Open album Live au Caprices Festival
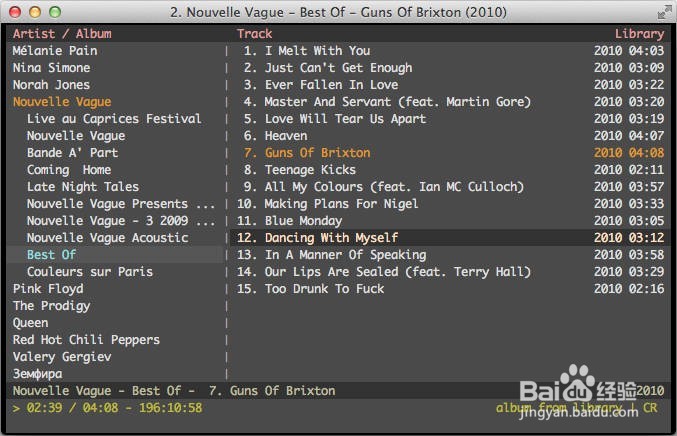The image size is (677, 436). click(x=114, y=119)
